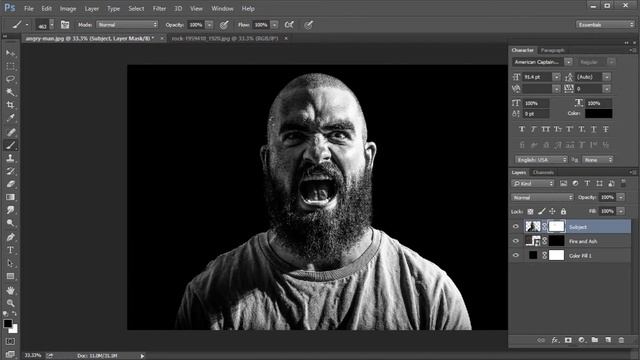640x360 pixels.
Task: Link layers icon in Layers footer
Action: pyautogui.click(x=541, y=340)
